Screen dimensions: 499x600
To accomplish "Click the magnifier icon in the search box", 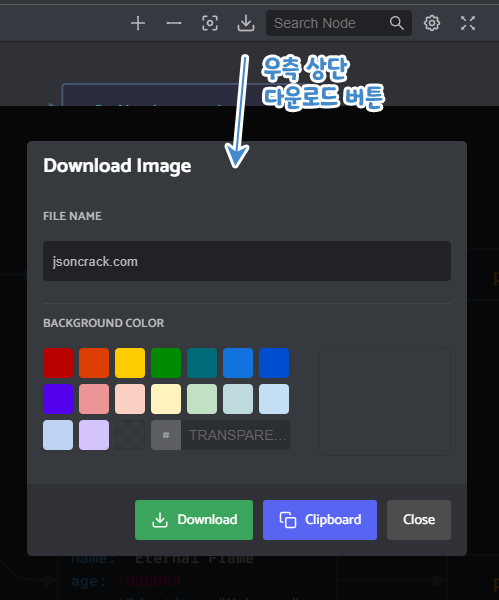I will [397, 23].
